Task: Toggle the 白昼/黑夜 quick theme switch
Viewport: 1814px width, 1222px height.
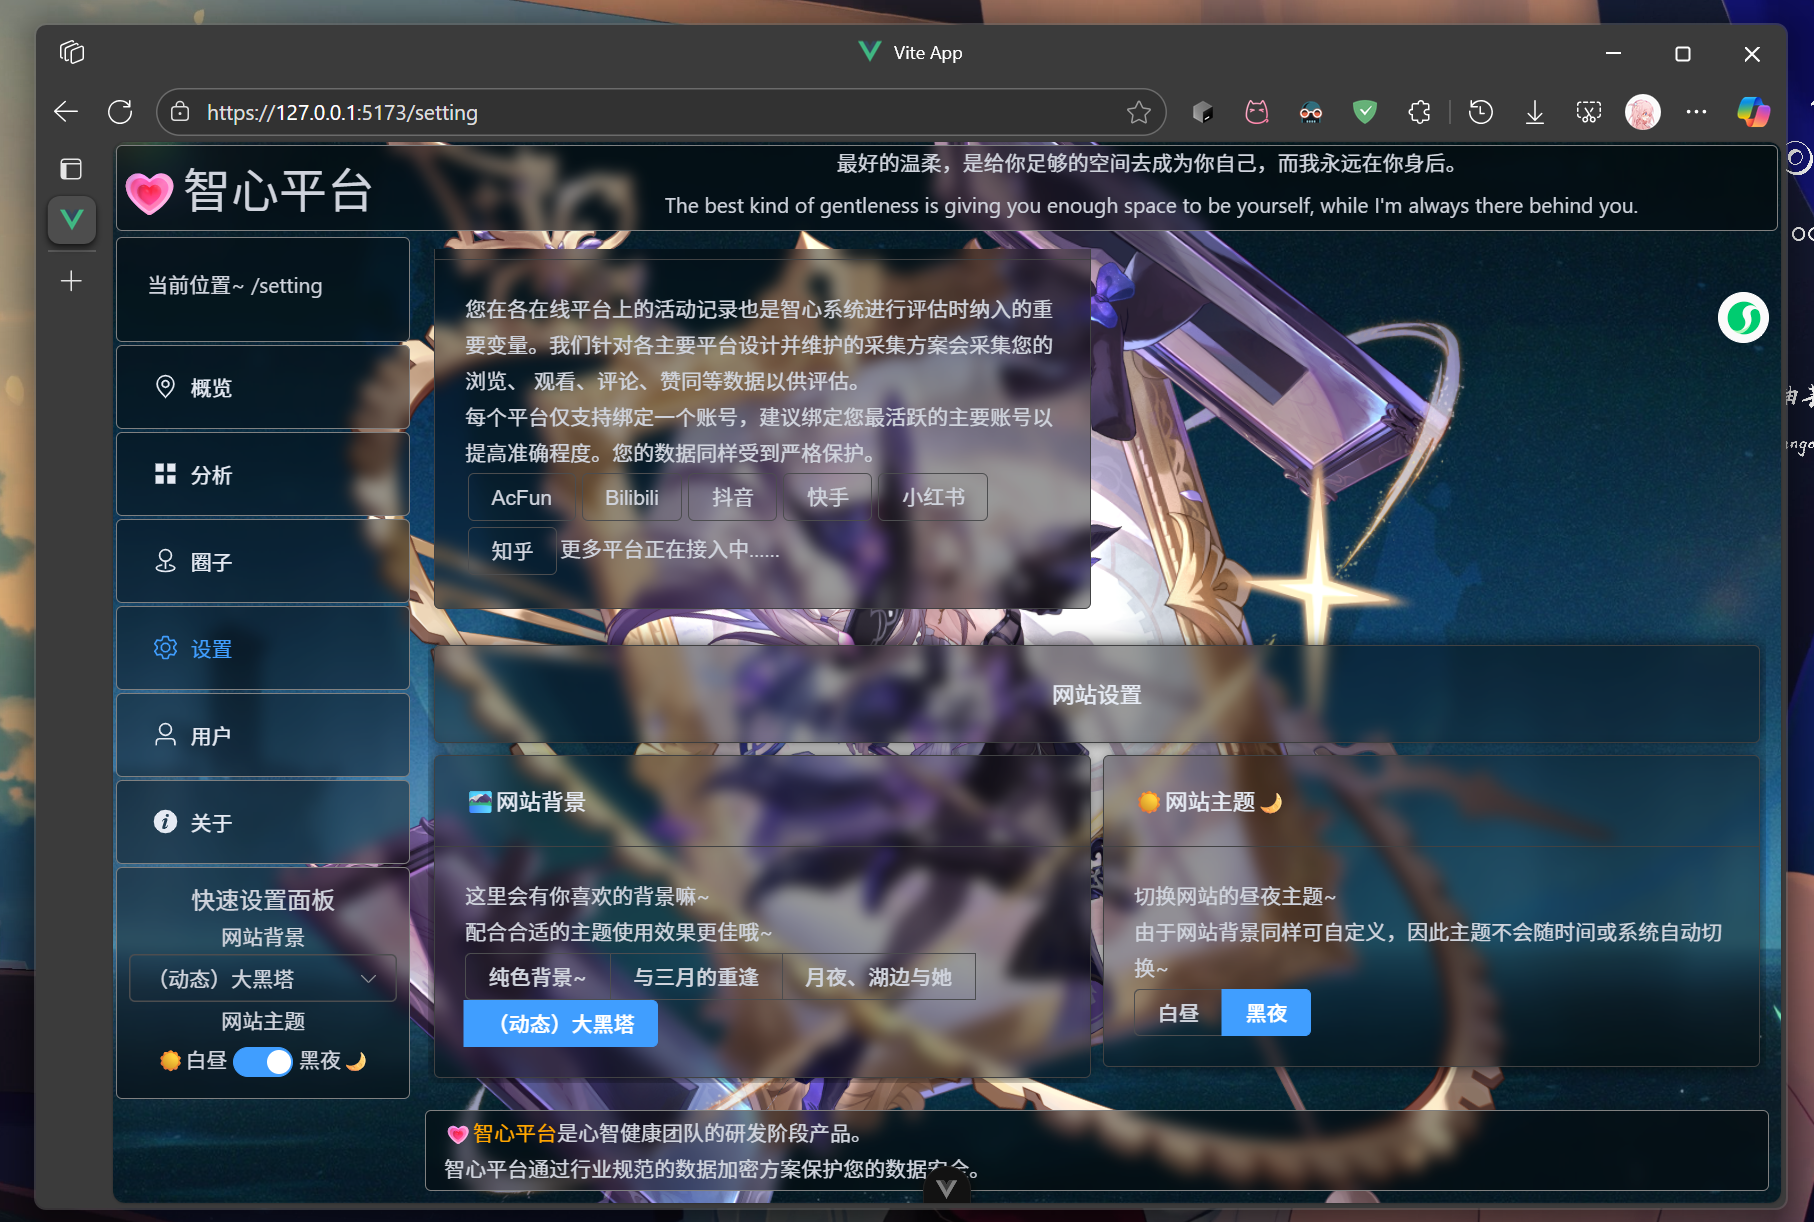Action: pyautogui.click(x=263, y=1061)
